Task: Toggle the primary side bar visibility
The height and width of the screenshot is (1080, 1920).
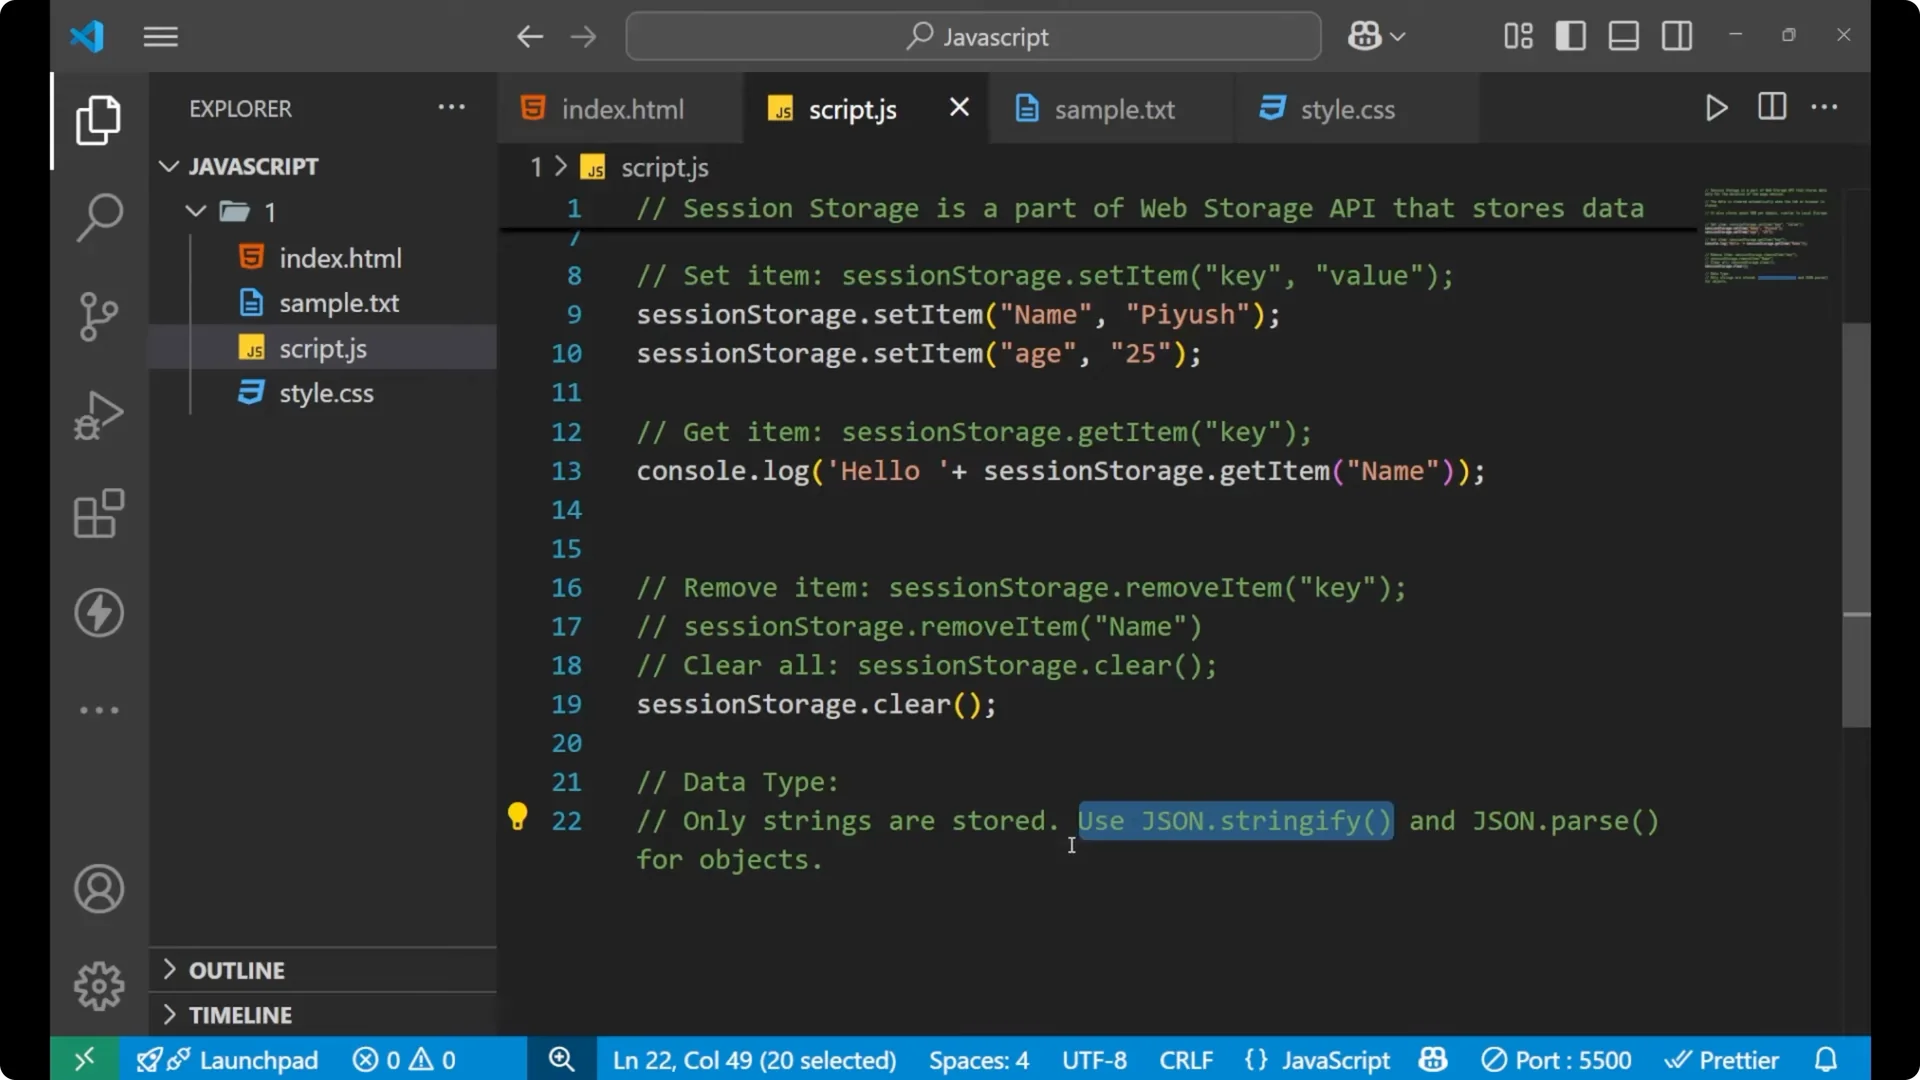Action: pyautogui.click(x=1570, y=35)
